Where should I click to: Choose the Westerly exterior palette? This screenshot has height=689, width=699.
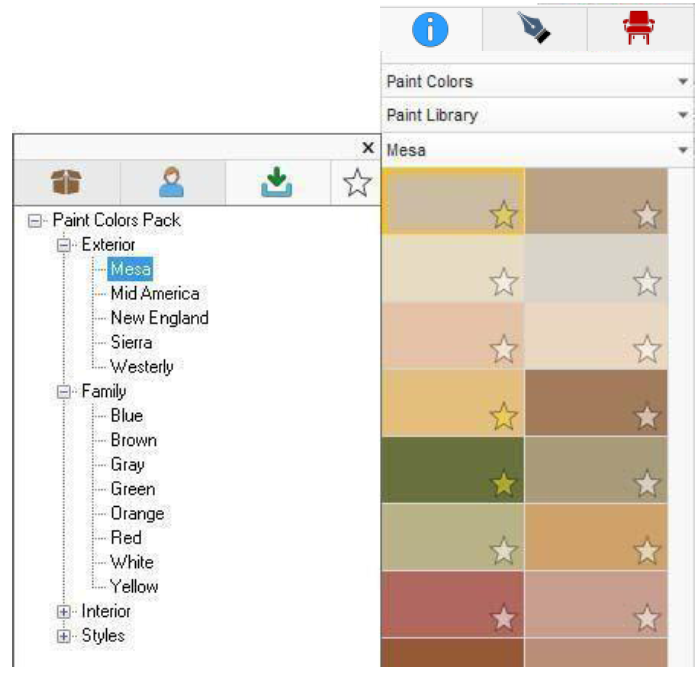click(x=142, y=367)
